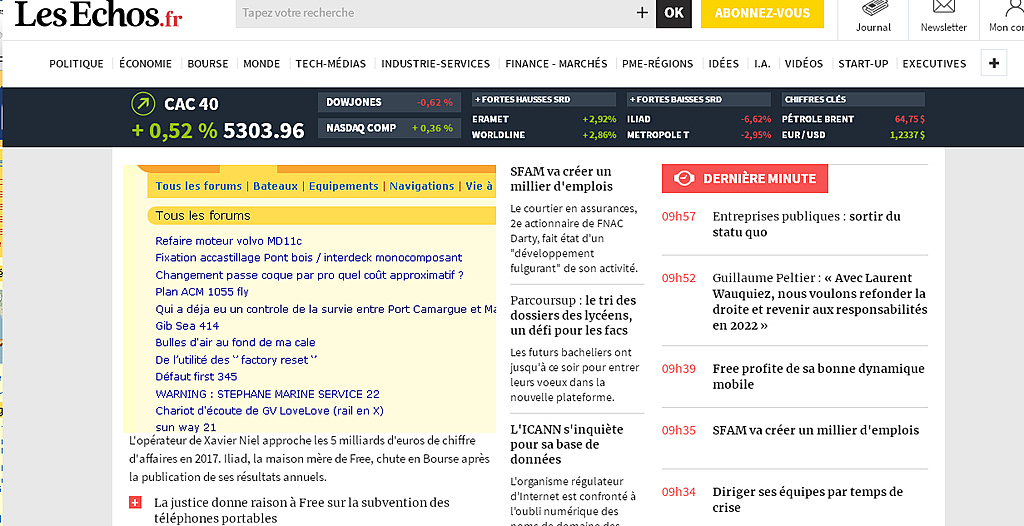Open the Vidéos menu section
The height and width of the screenshot is (526, 1024).
(804, 63)
